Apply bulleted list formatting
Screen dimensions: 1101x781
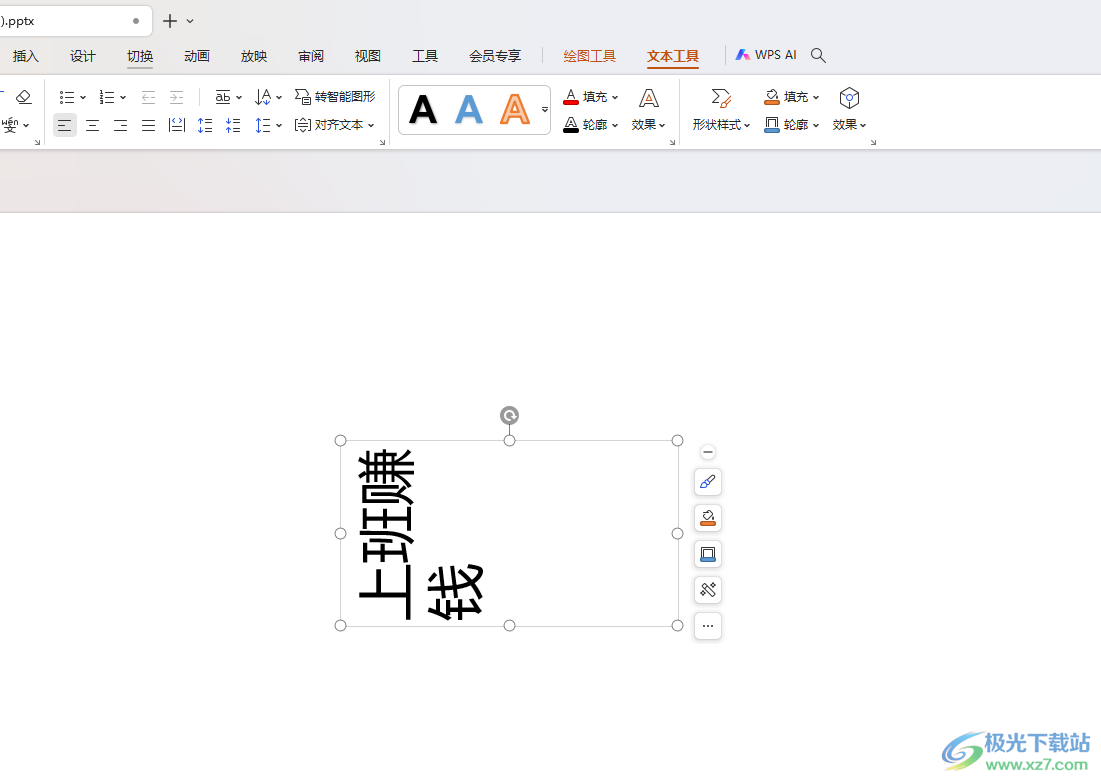[67, 97]
